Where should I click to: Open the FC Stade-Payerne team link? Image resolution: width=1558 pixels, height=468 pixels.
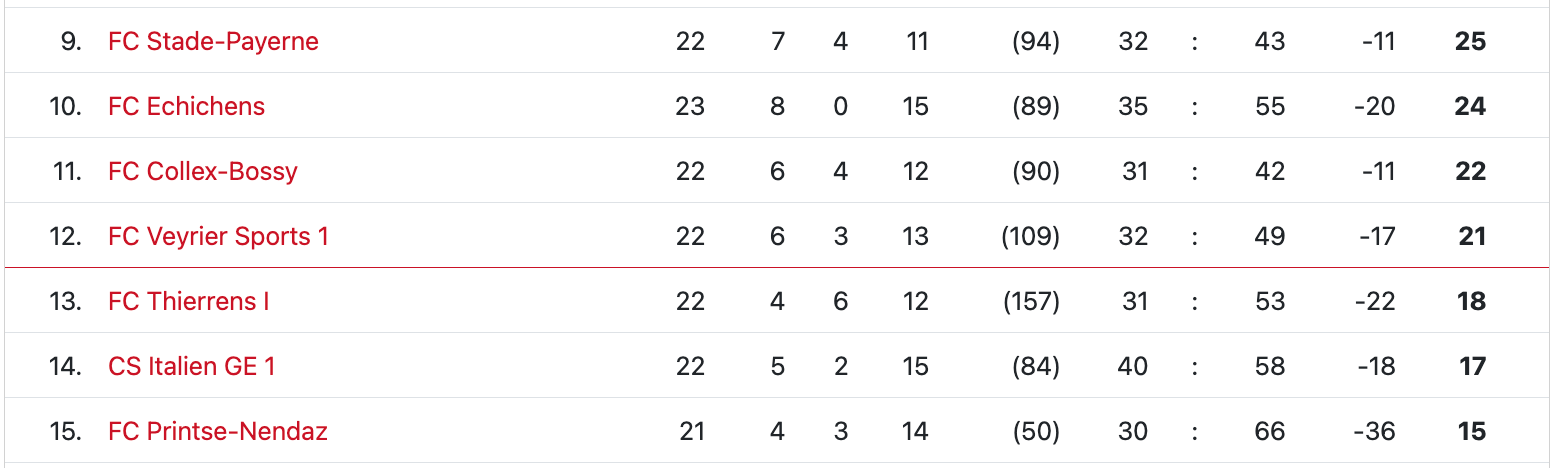click(x=213, y=42)
